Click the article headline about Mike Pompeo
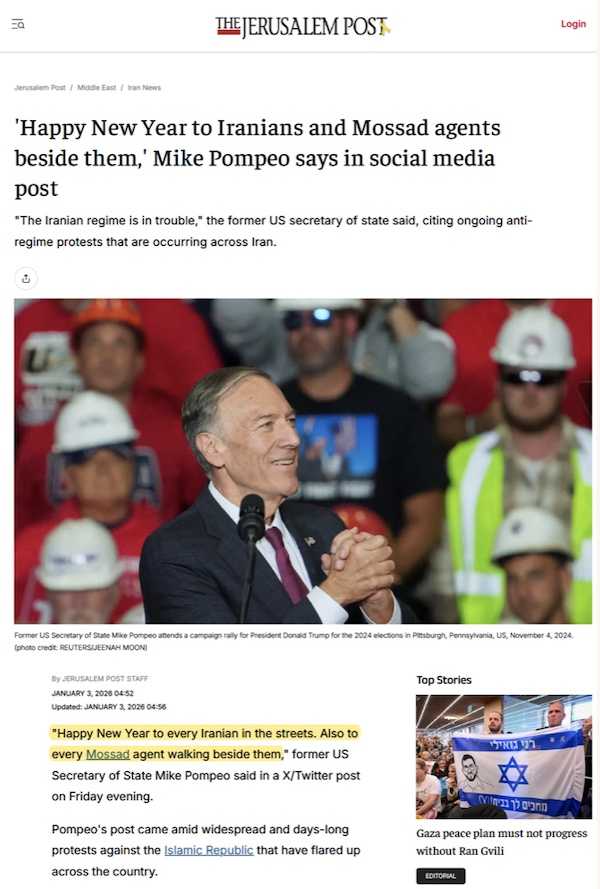Viewport: 600px width, 889px height. [x=257, y=158]
